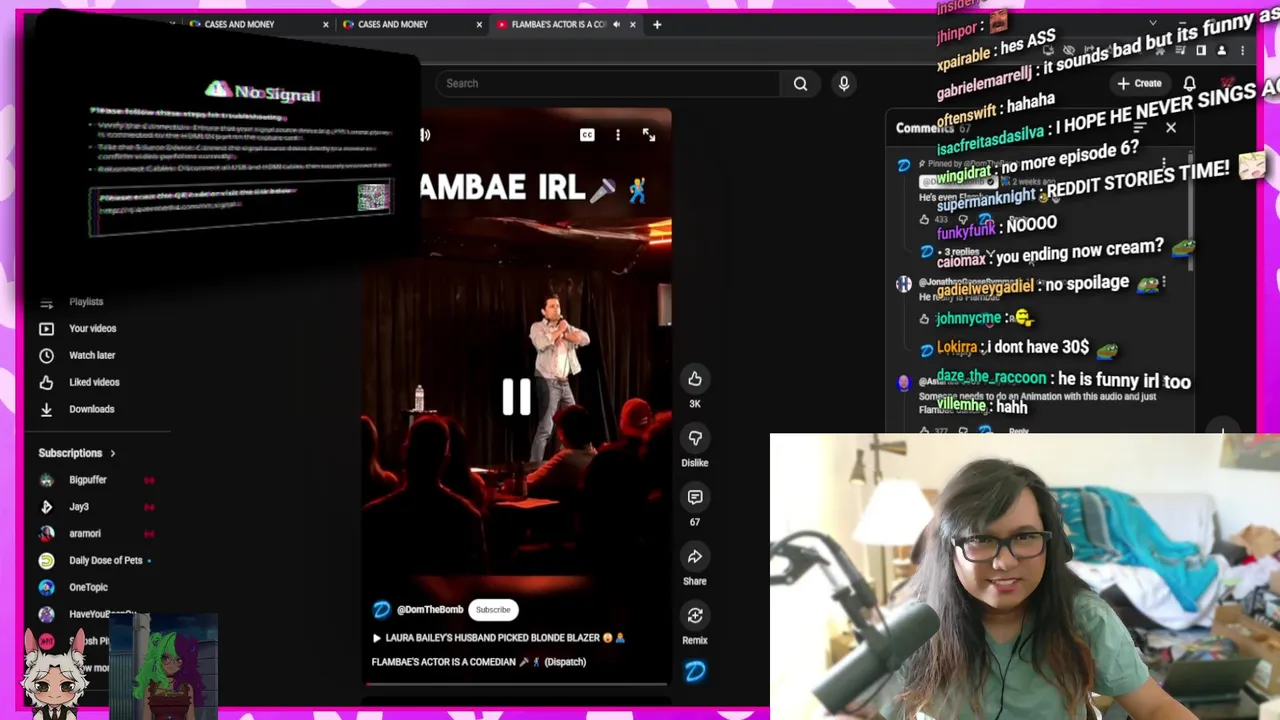1280x720 pixels.
Task: Open the Share icon beside the short
Action: coord(695,556)
